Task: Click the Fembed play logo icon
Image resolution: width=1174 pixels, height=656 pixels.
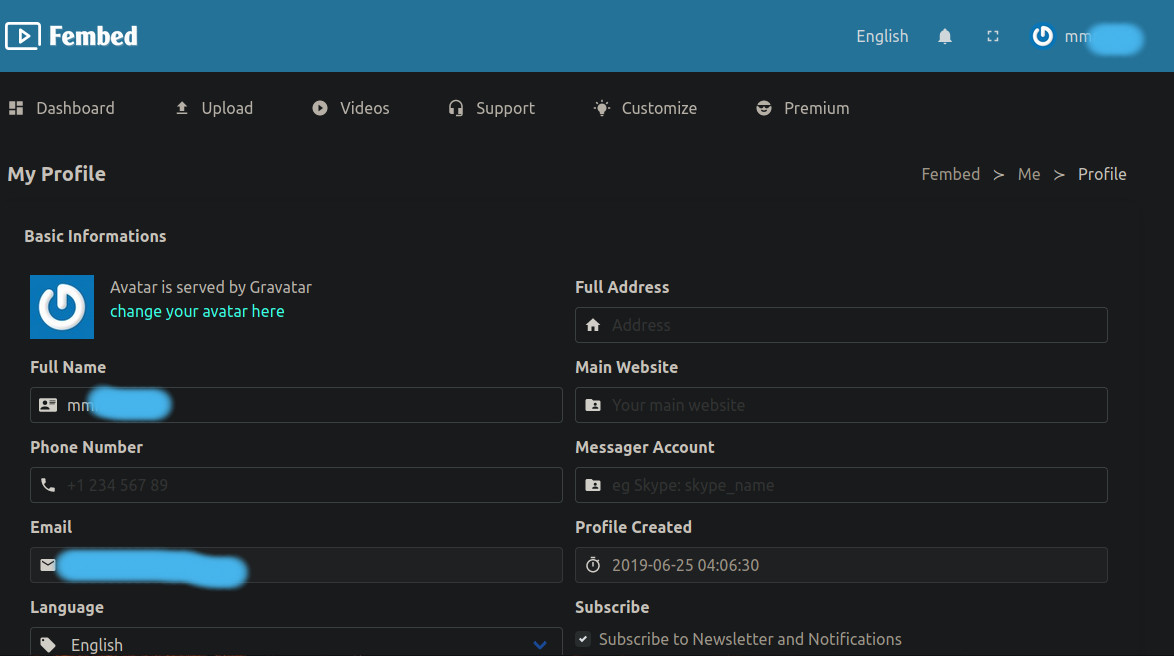Action: (x=22, y=36)
